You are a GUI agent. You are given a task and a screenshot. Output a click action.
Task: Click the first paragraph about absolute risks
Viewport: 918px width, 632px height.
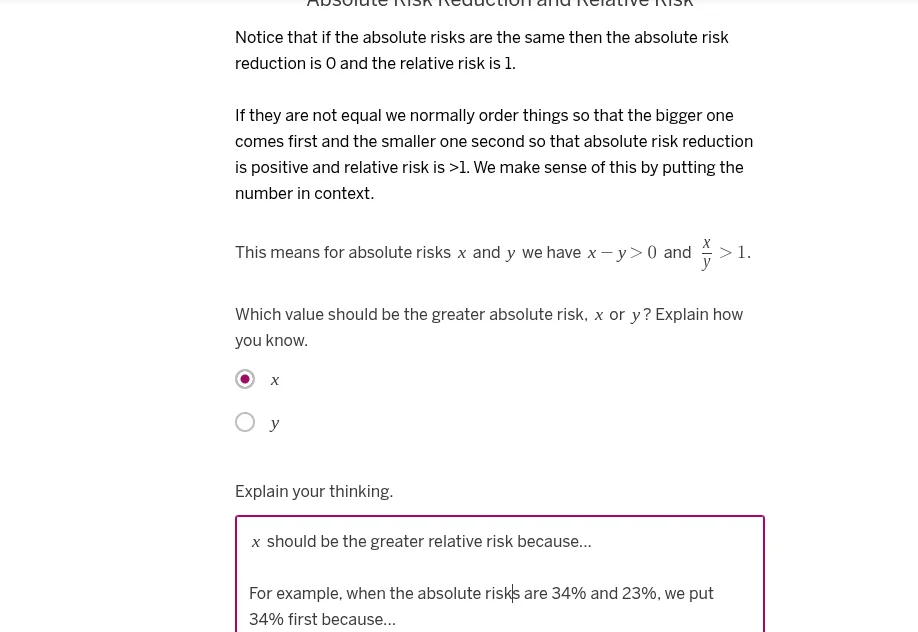482,50
